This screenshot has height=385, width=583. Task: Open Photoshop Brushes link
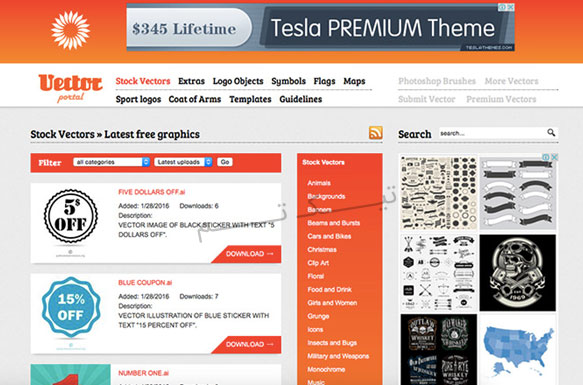click(x=437, y=81)
